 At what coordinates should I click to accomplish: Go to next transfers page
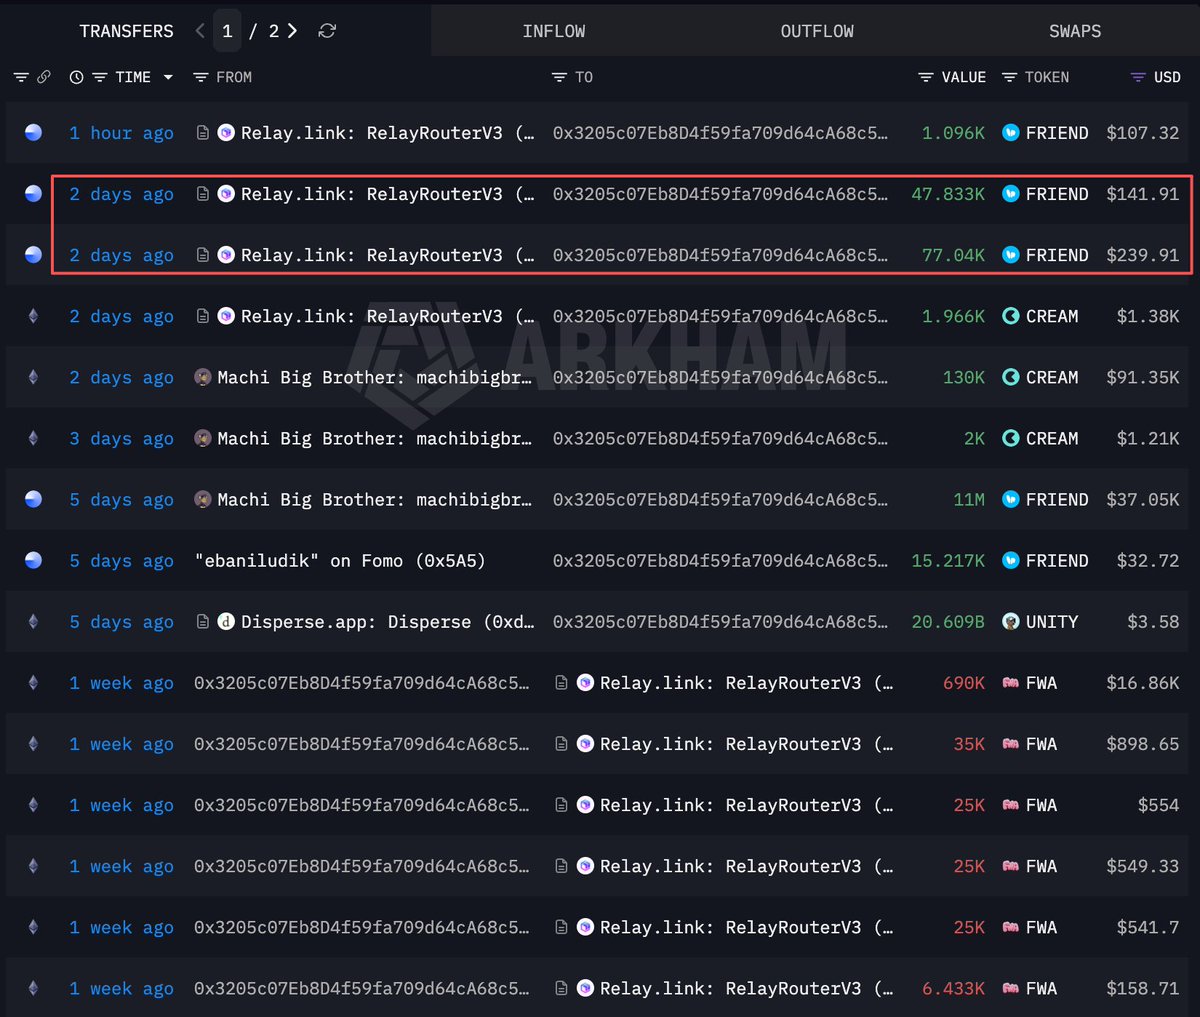(292, 31)
